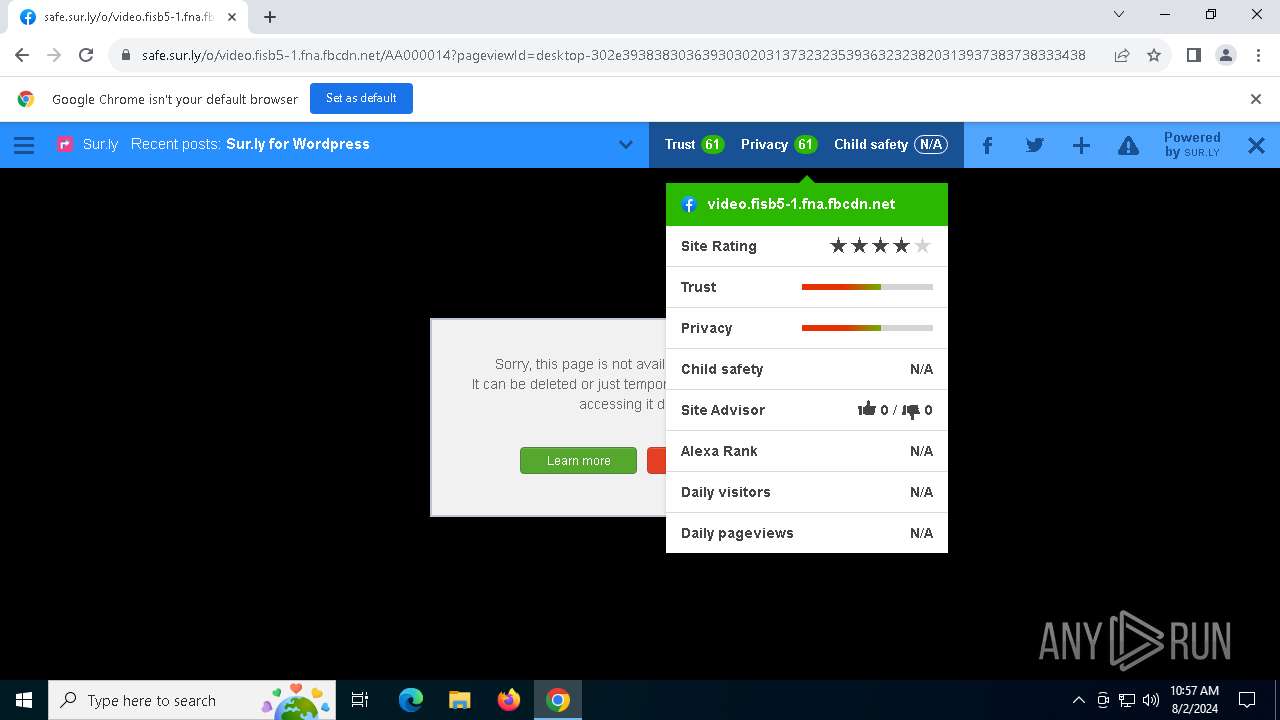1280x720 pixels.
Task: Open Powered by Sur.ly link
Action: coord(1192,144)
